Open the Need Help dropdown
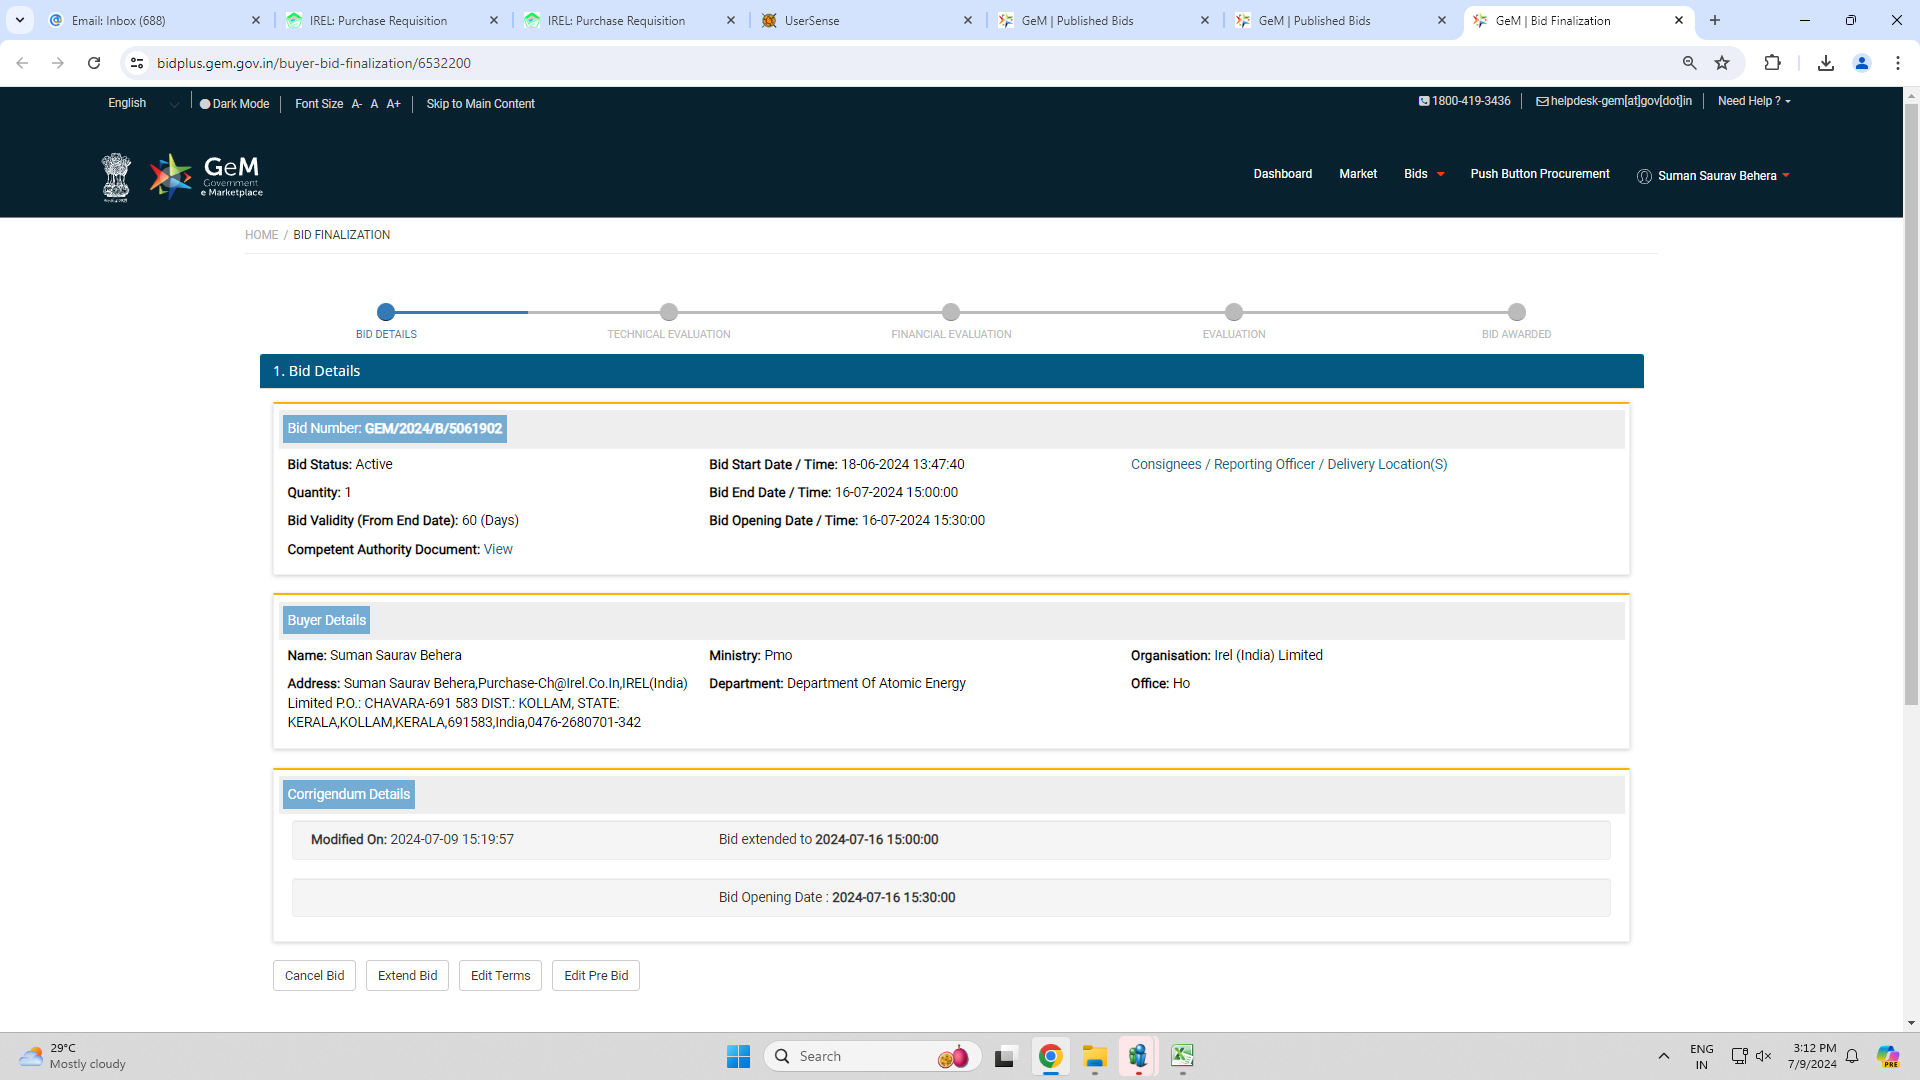The height and width of the screenshot is (1080, 1920). 1753,101
